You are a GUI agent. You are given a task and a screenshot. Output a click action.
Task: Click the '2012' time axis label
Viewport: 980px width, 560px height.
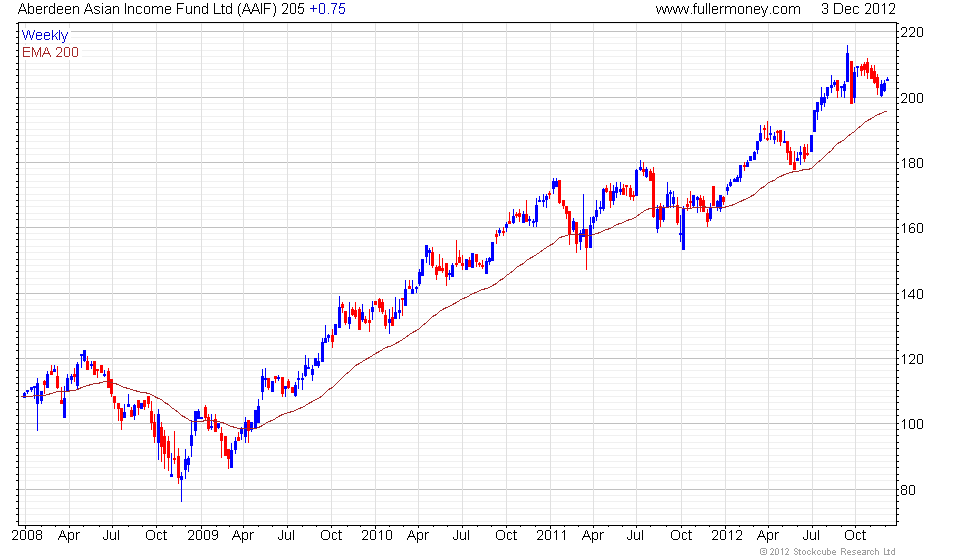[x=727, y=536]
